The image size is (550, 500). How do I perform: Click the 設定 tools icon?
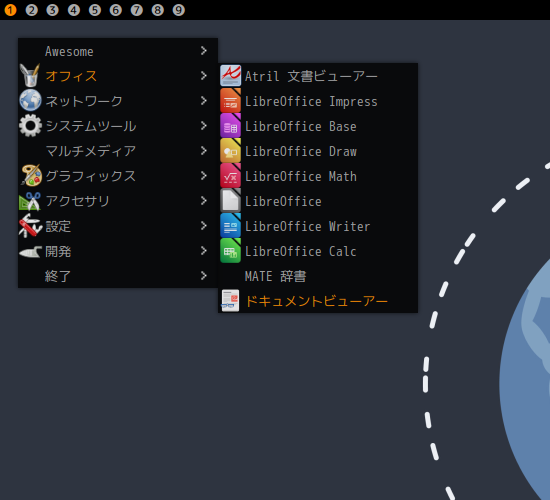pyautogui.click(x=30, y=226)
